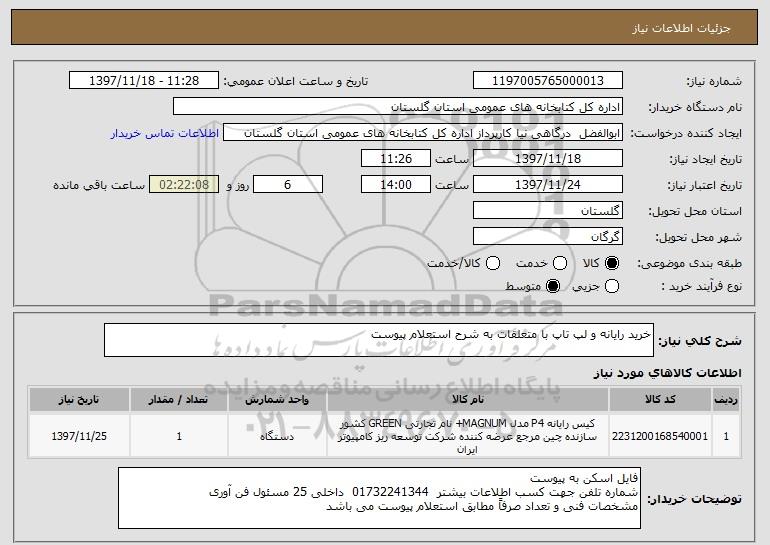Click the validity time field showing 14:00
Image resolution: width=770 pixels, height=545 pixels.
394,185
